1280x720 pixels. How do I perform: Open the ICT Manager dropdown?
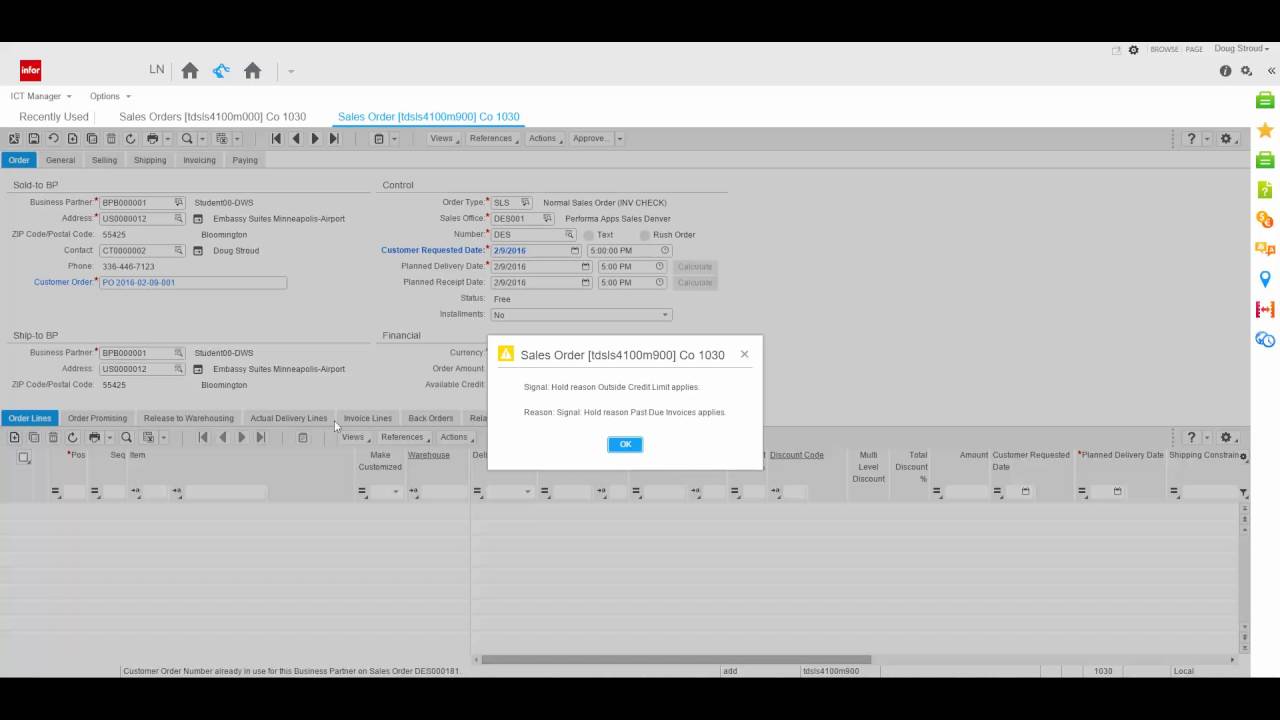(41, 97)
